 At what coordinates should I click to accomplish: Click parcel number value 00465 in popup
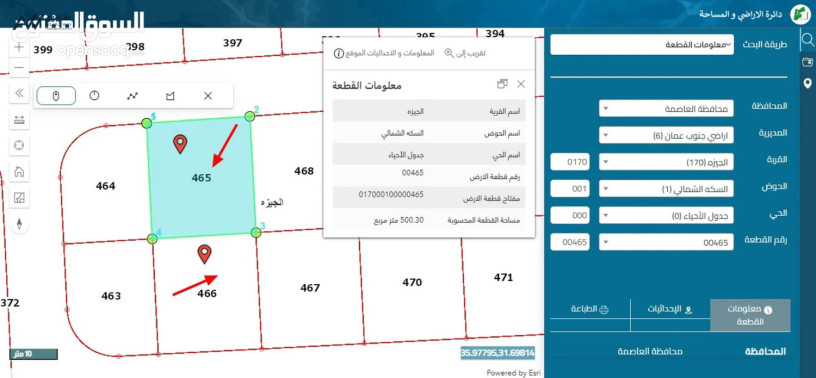pyautogui.click(x=413, y=173)
